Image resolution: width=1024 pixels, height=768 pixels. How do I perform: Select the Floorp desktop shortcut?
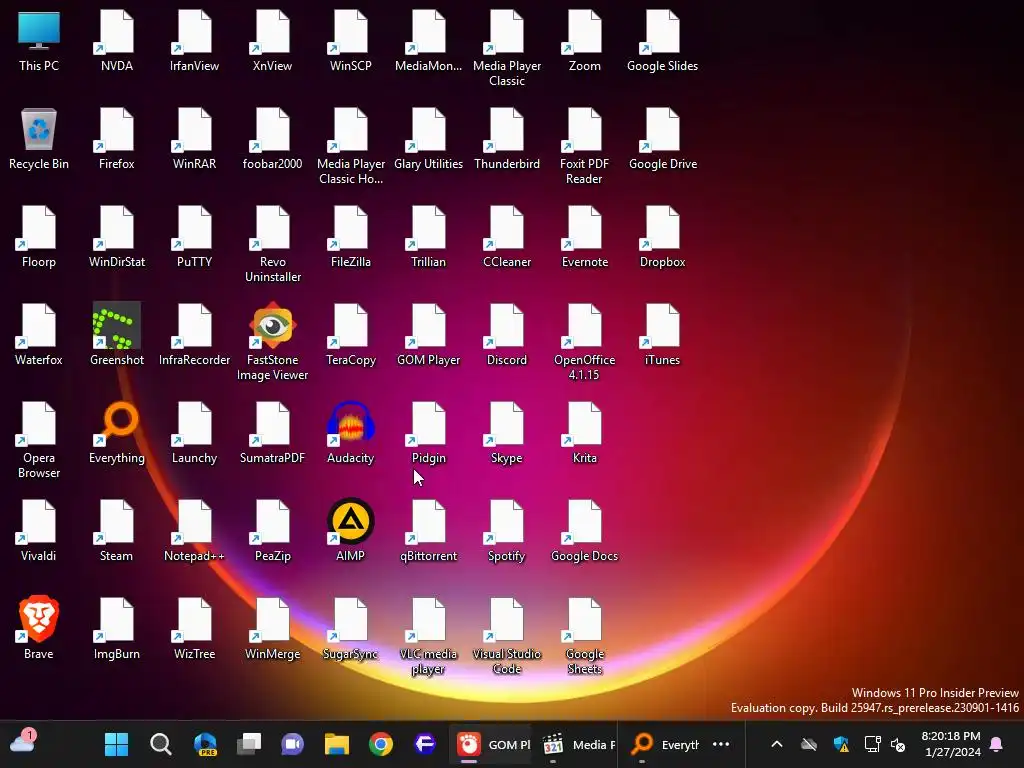pos(39,236)
